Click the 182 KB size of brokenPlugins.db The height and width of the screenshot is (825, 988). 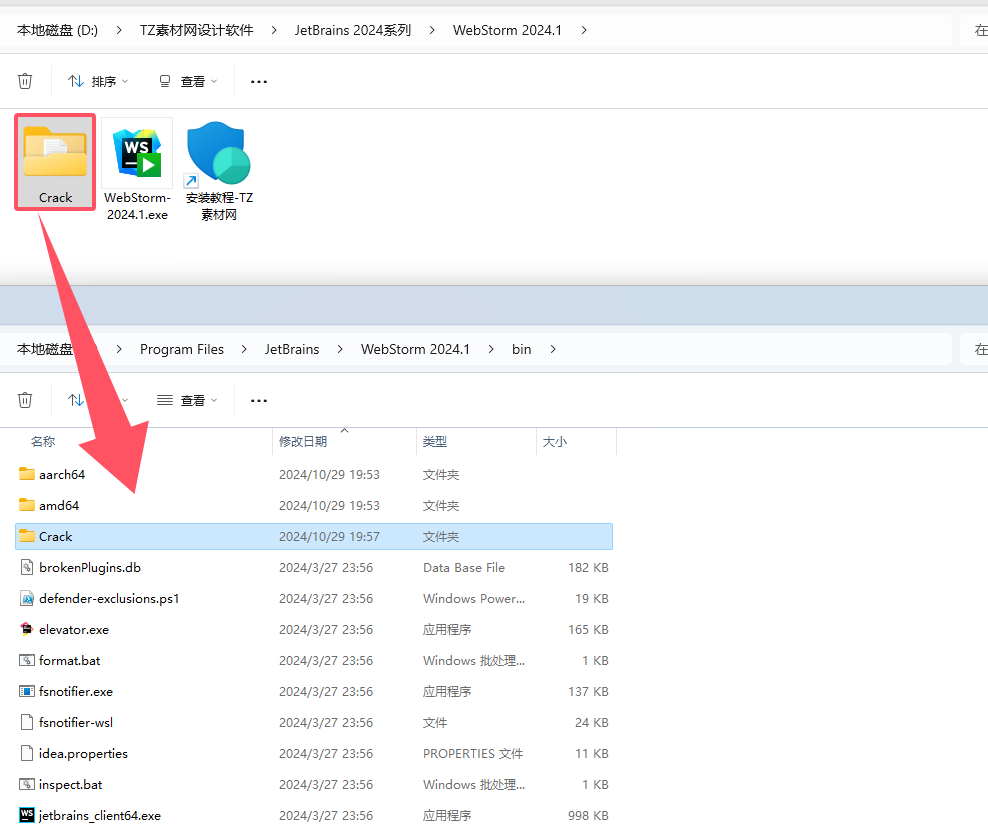coord(588,567)
